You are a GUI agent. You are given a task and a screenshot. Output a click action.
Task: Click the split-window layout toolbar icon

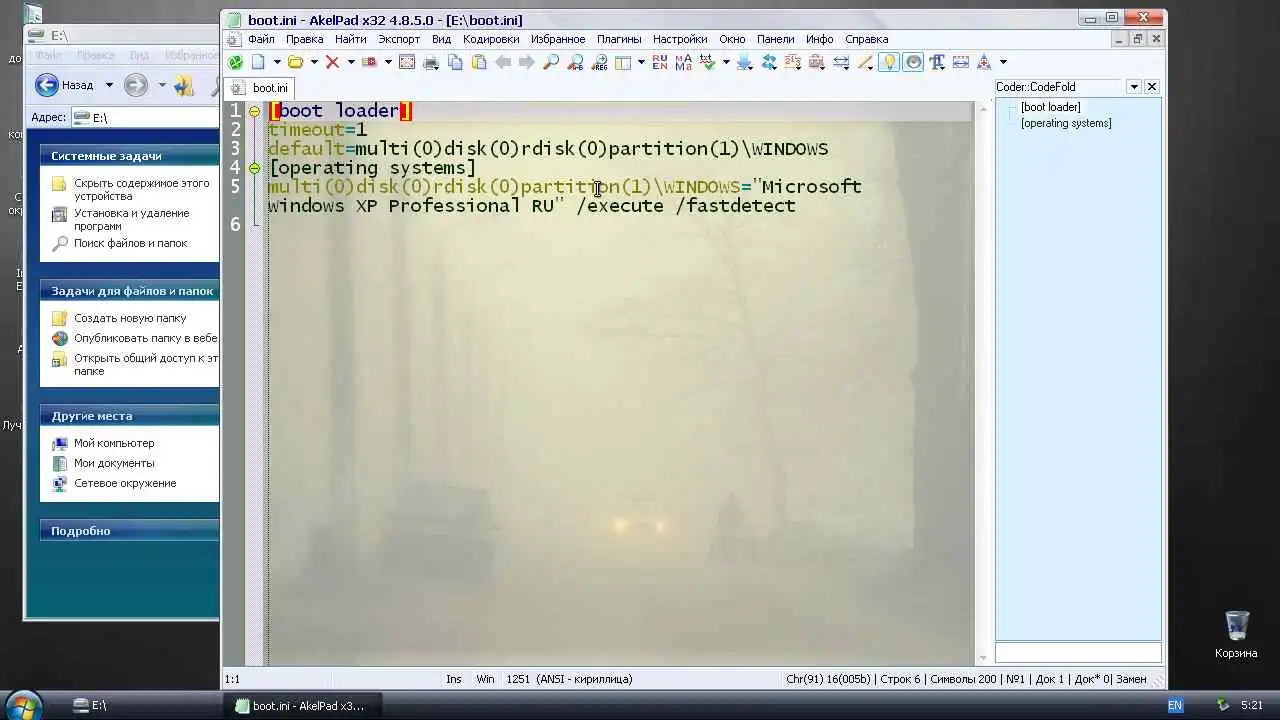click(623, 62)
